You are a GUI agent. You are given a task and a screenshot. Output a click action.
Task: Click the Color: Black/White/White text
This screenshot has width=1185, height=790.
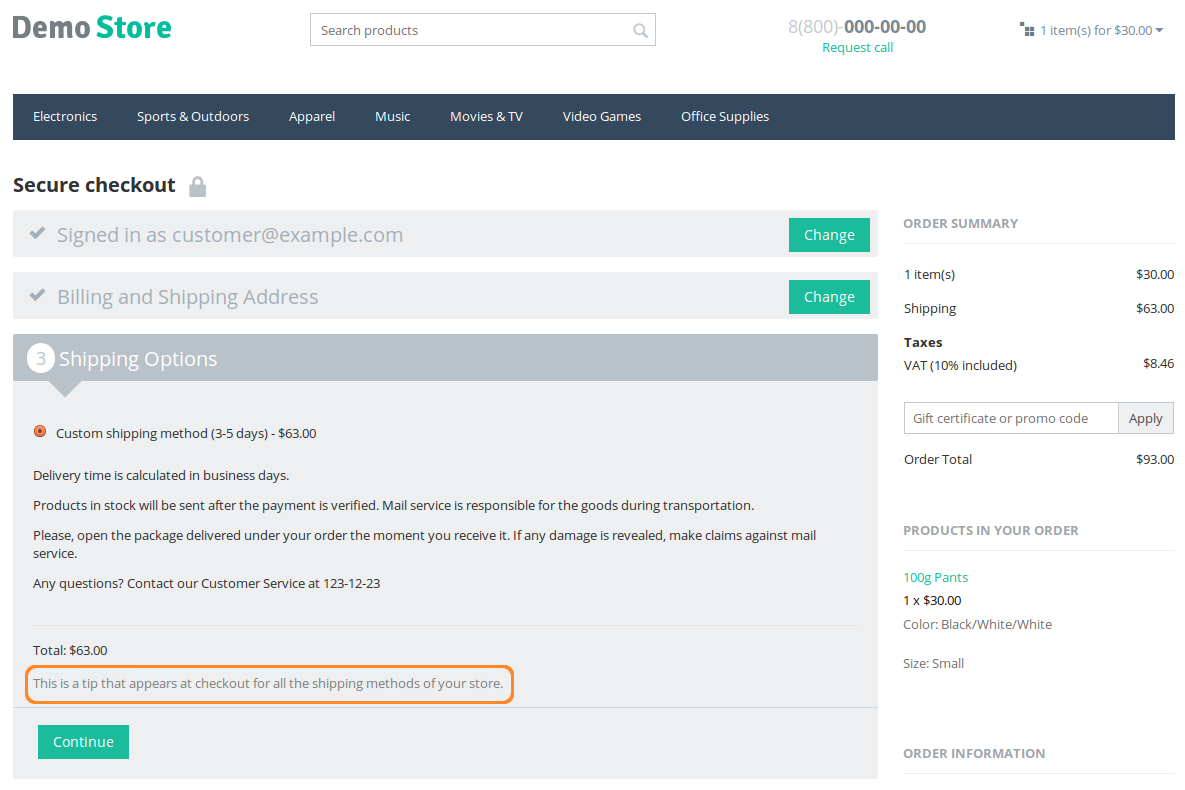coord(977,624)
